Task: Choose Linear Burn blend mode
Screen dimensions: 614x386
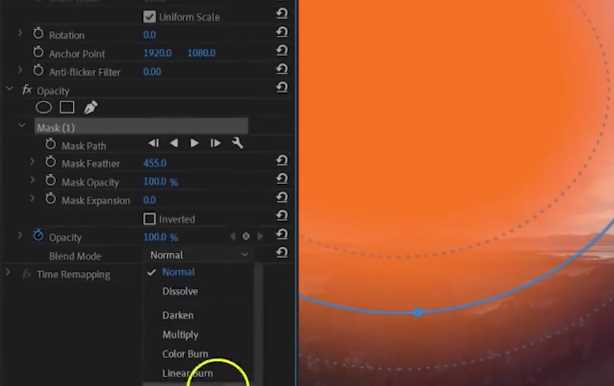Action: [188, 373]
